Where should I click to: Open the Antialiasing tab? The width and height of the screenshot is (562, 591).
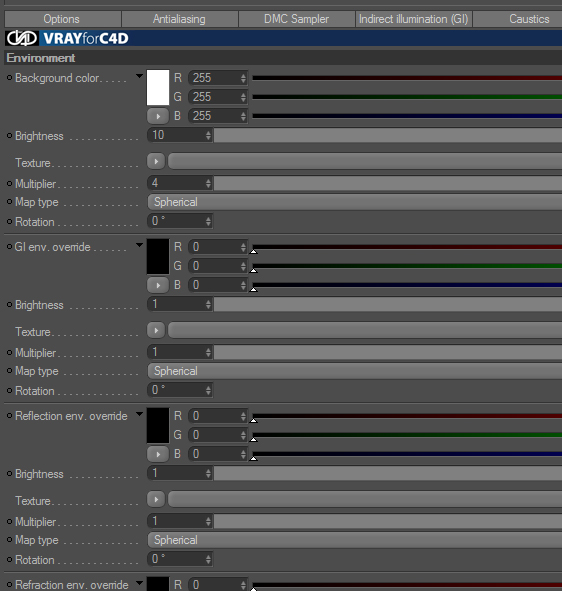(179, 19)
